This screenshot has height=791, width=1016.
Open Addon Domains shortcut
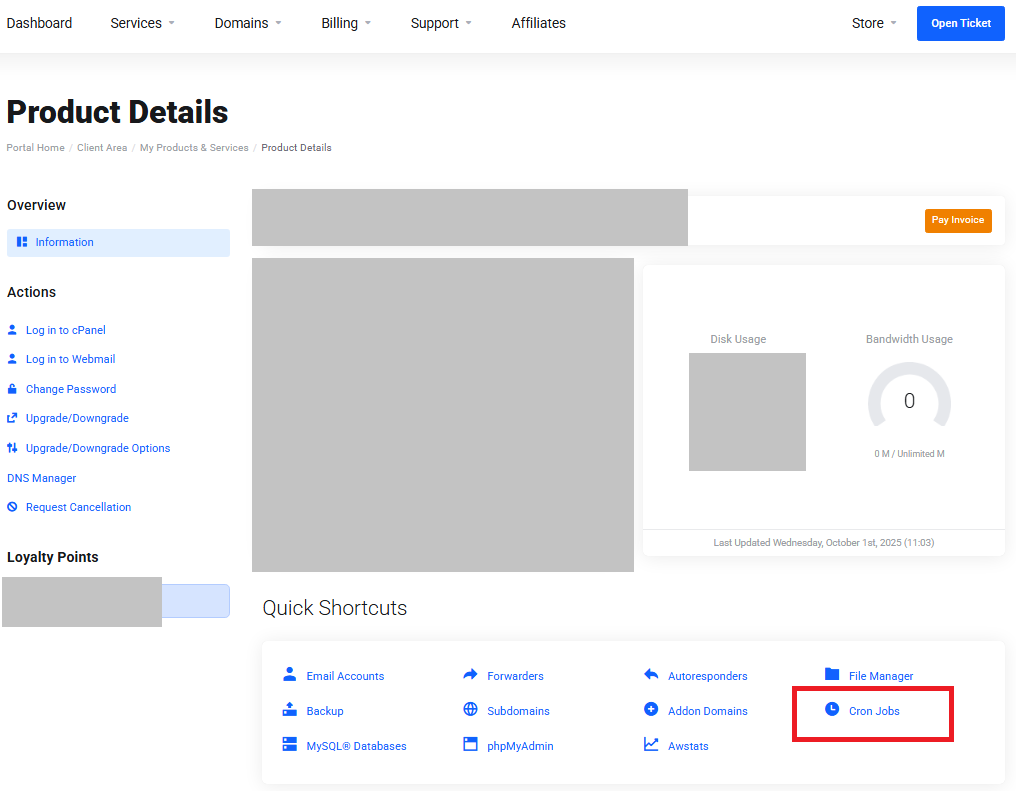(x=708, y=711)
